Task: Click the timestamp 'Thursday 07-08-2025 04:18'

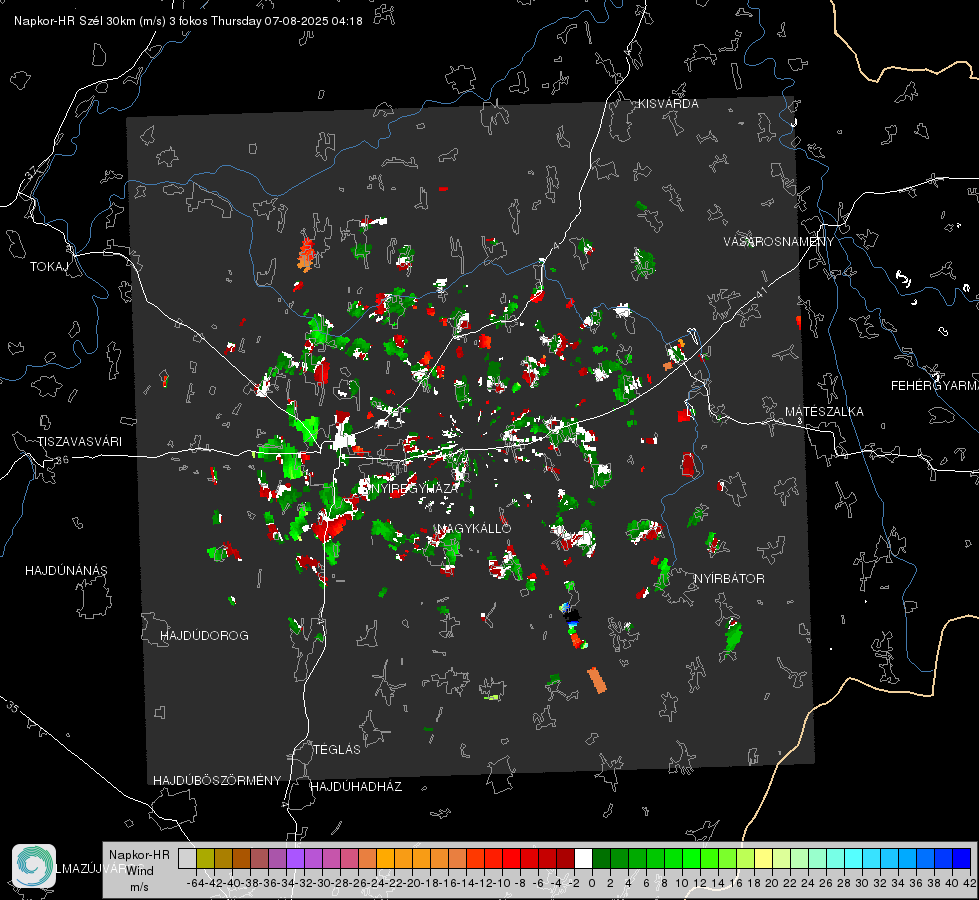Action: pyautogui.click(x=287, y=21)
